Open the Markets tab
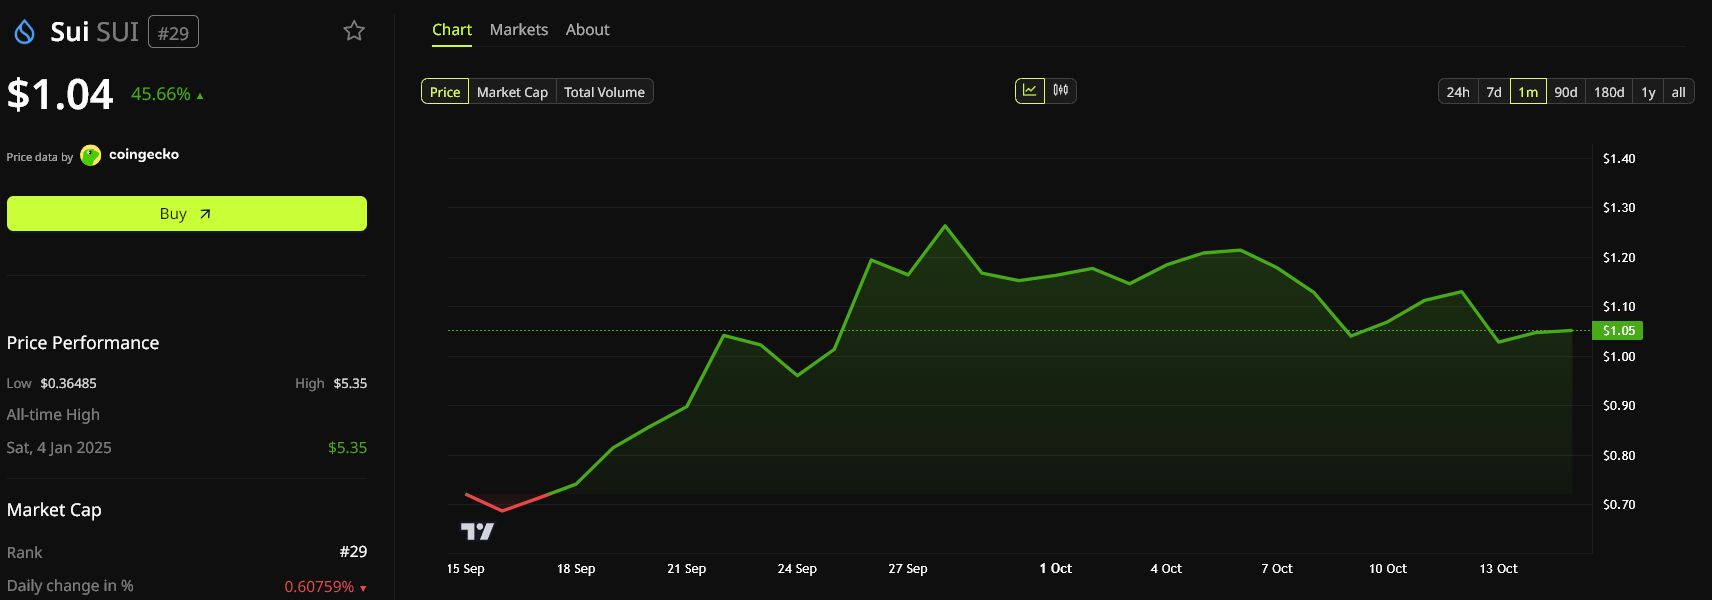 pos(519,30)
